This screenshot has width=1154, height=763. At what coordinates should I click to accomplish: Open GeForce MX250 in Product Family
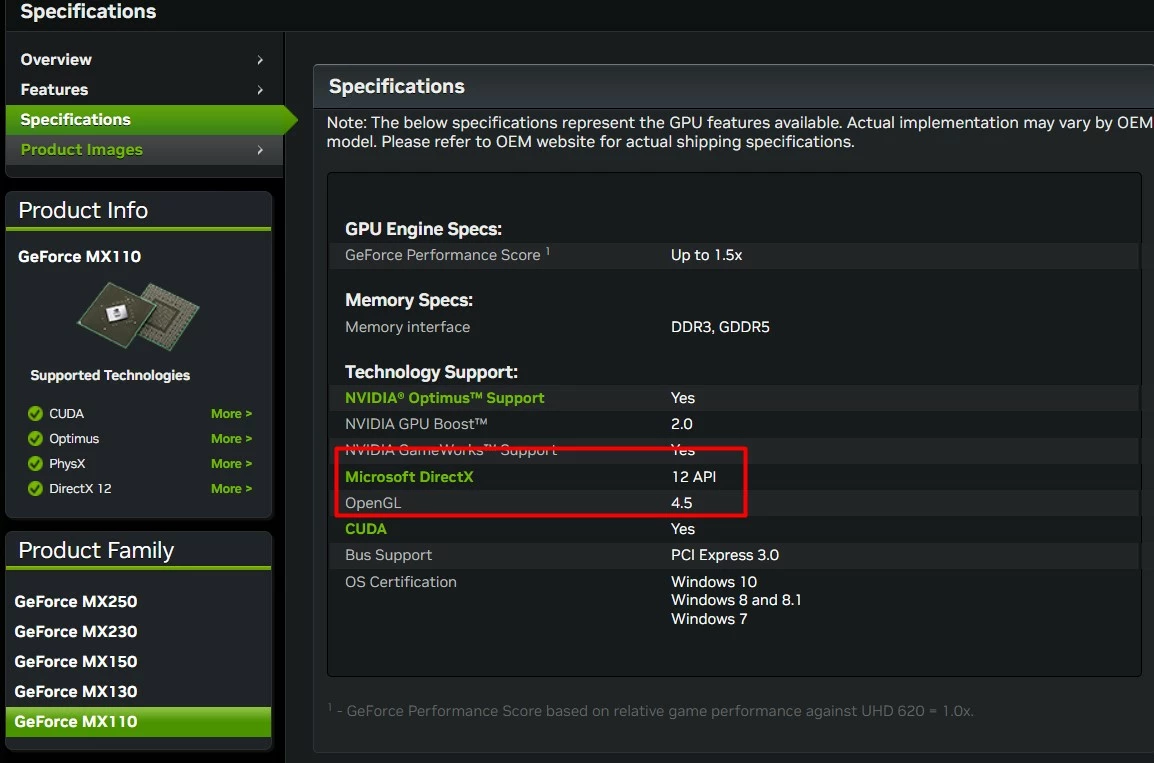pos(76,602)
